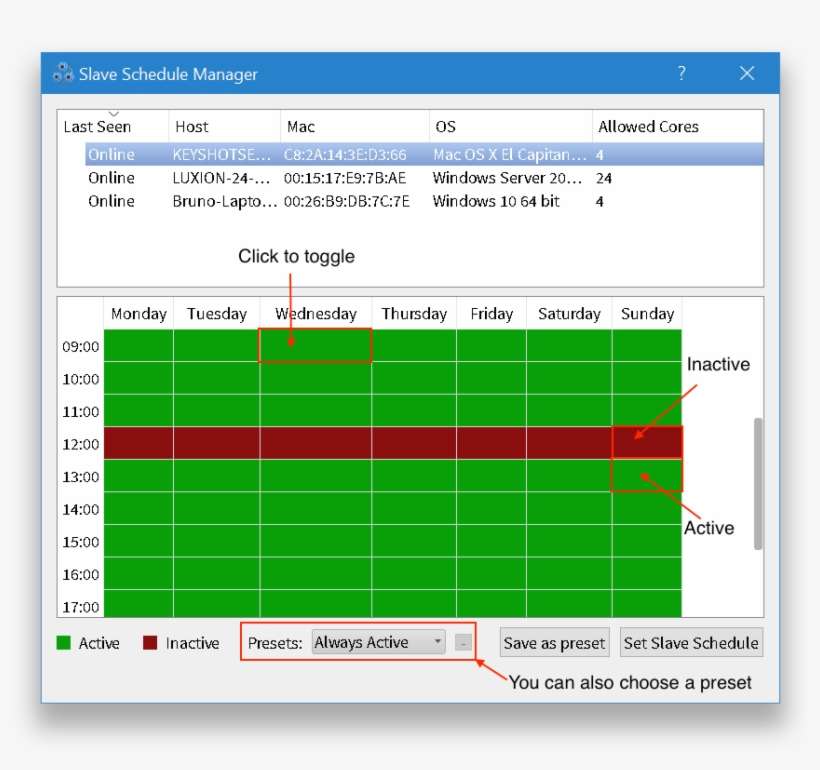Viewport: 820px width, 770px height.
Task: Open help via the question mark icon
Action: pos(681,73)
